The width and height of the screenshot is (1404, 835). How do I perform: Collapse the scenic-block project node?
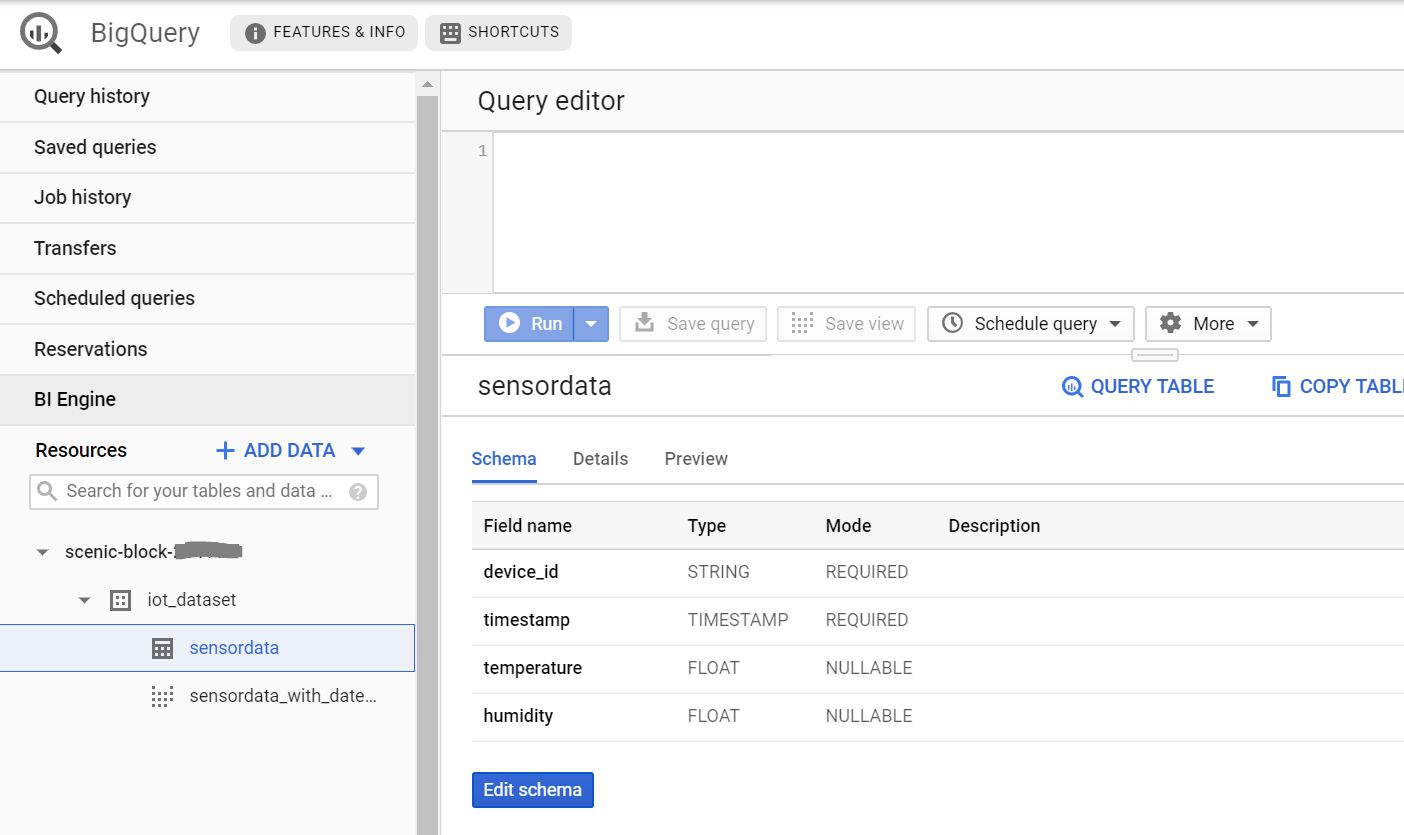pyautogui.click(x=42, y=552)
